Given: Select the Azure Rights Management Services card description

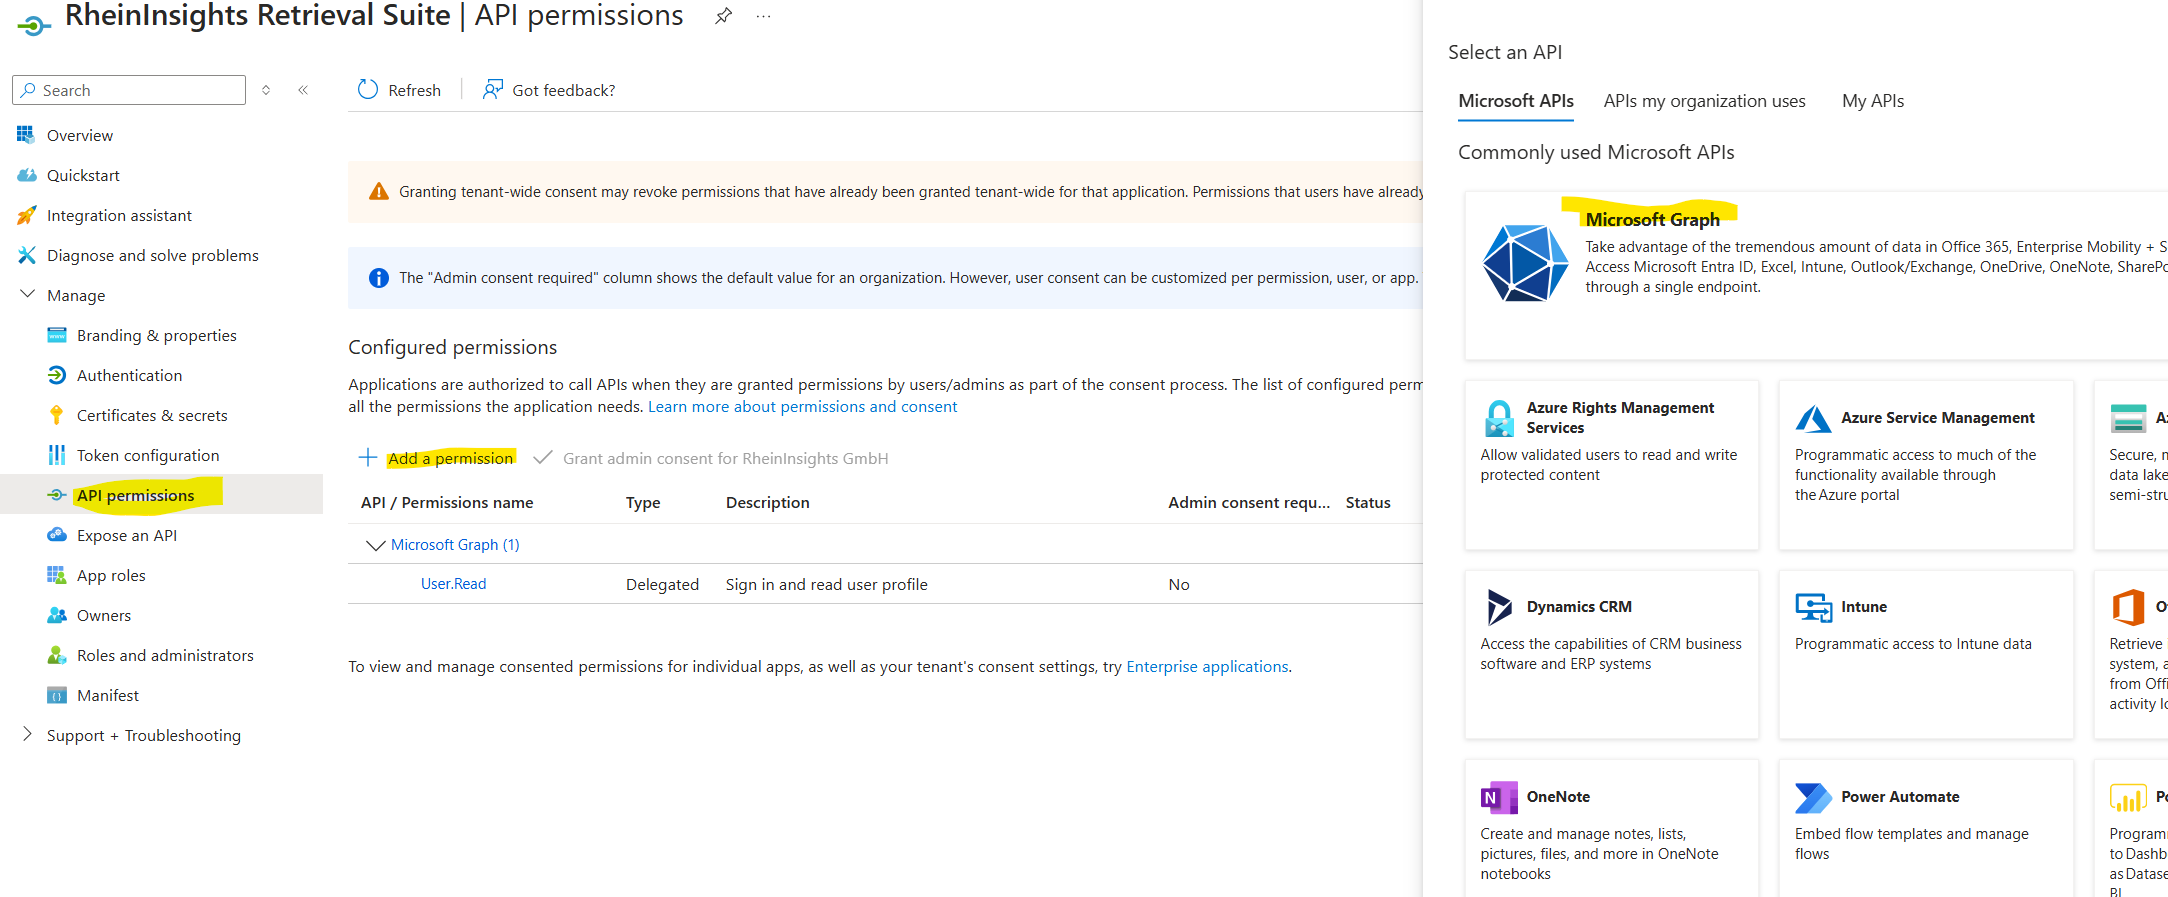Looking at the screenshot, I should tap(1608, 465).
